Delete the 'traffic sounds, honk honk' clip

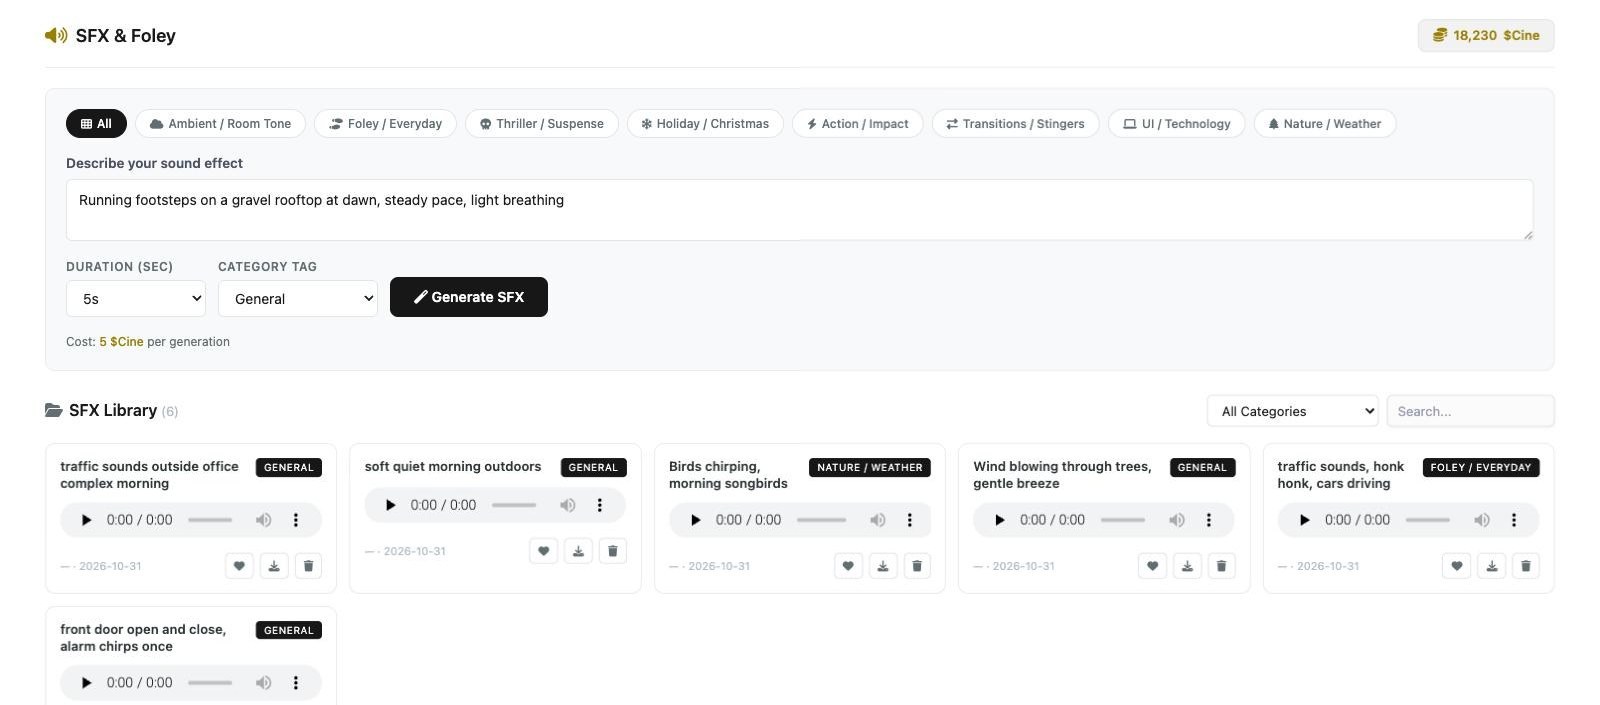click(1526, 566)
